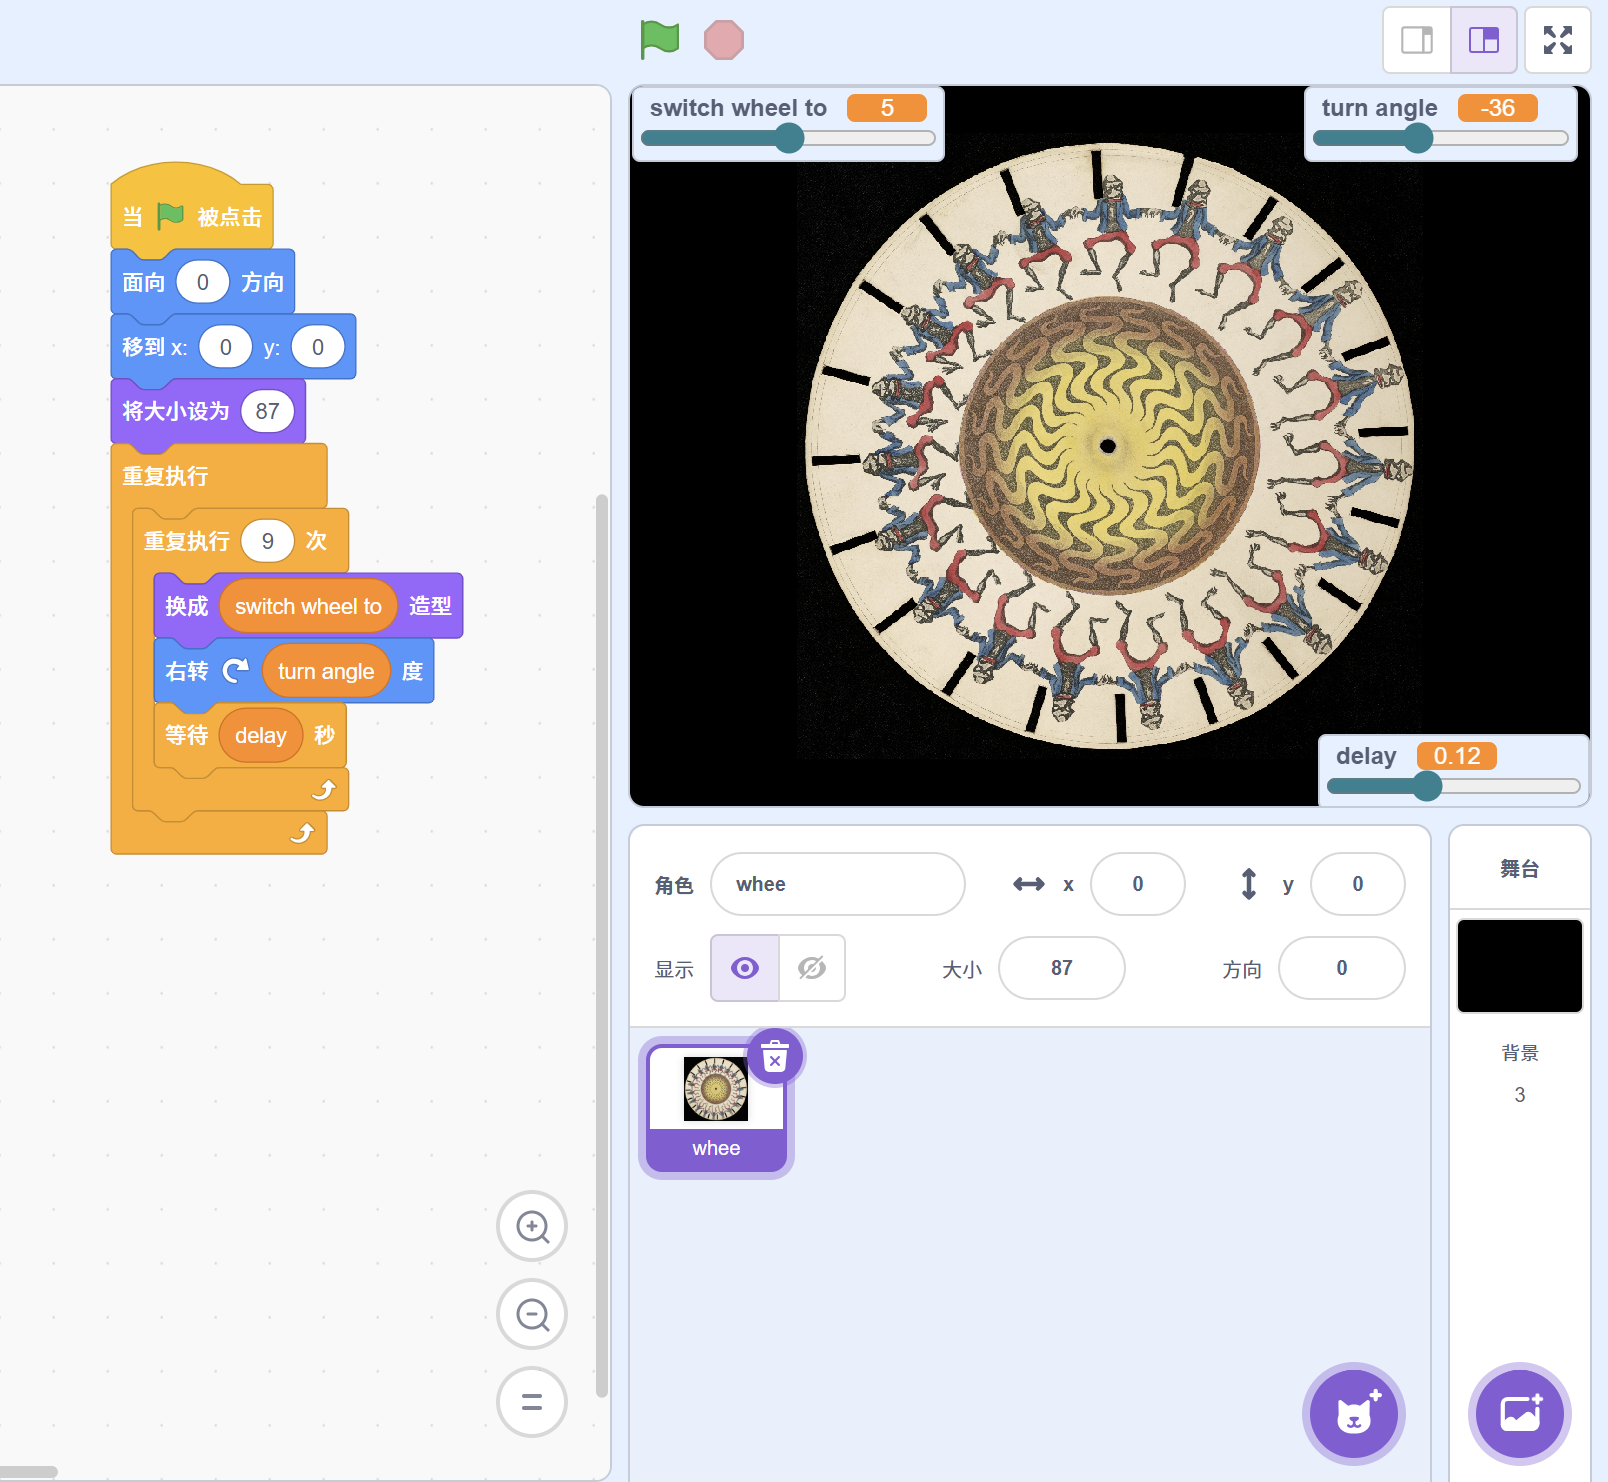The image size is (1608, 1482).
Task: Click the turn angle slider handle
Action: [1418, 138]
